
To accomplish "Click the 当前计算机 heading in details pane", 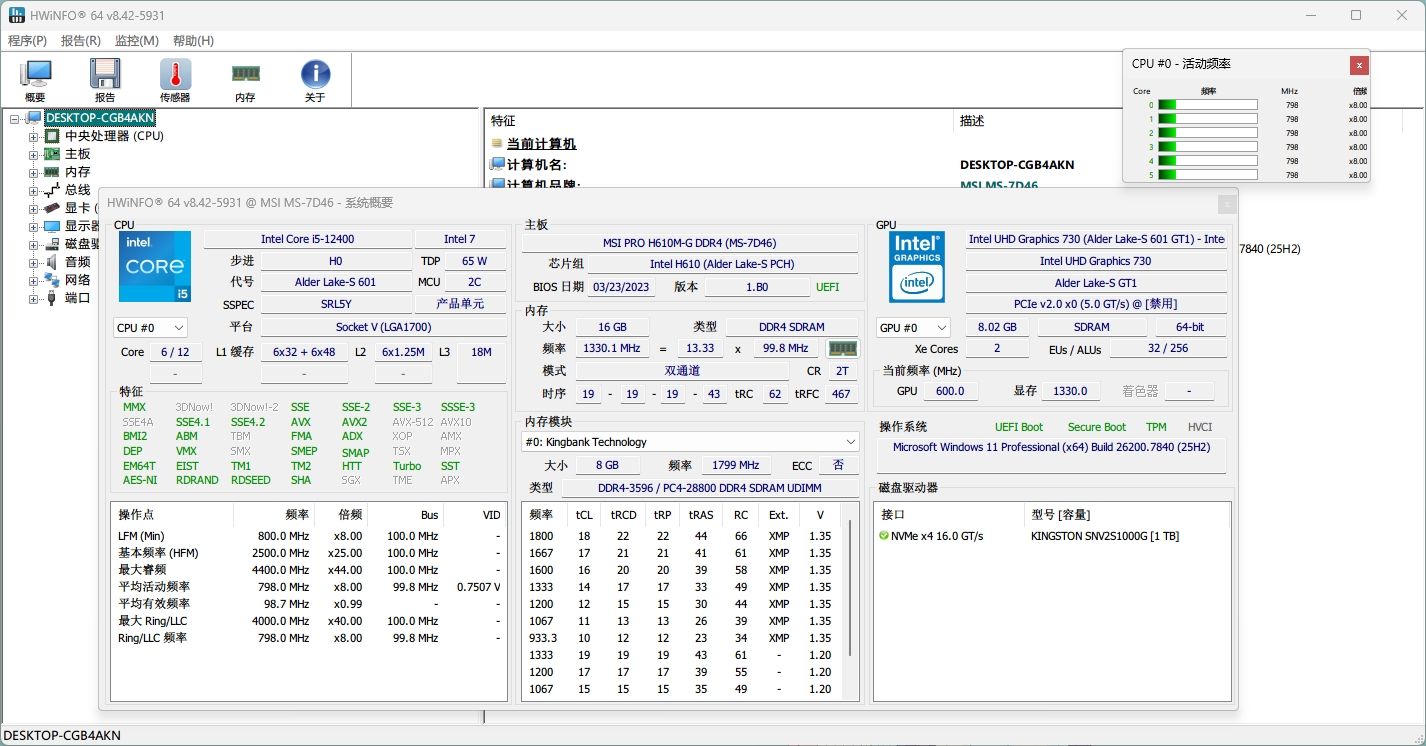I will pyautogui.click(x=541, y=144).
